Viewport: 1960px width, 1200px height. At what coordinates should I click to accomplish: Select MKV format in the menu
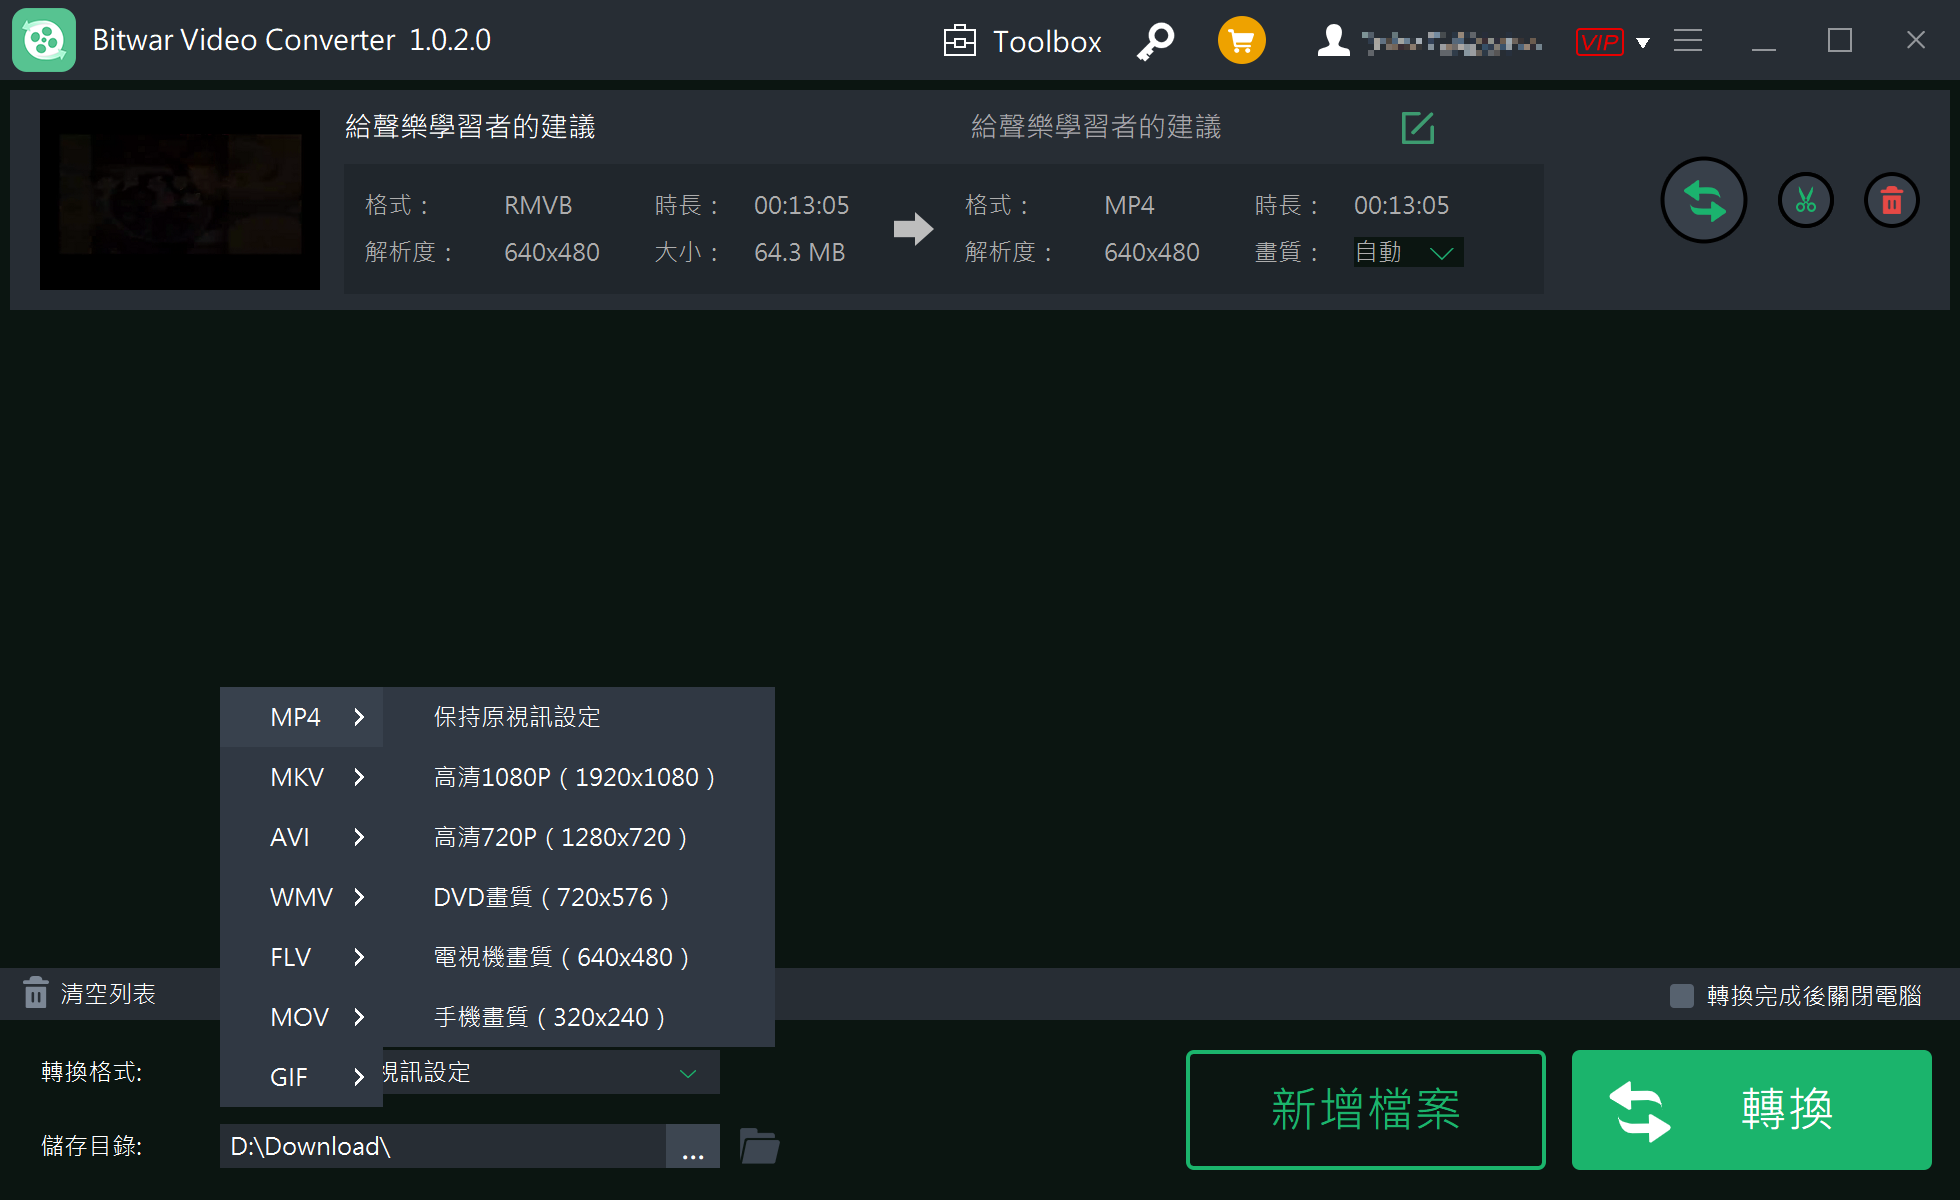click(x=301, y=777)
